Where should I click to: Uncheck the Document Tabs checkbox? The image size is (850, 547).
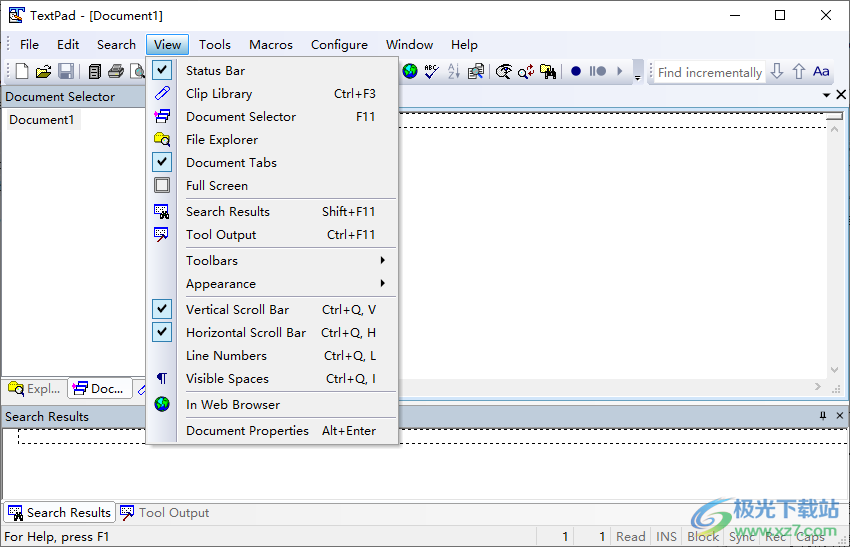point(162,162)
